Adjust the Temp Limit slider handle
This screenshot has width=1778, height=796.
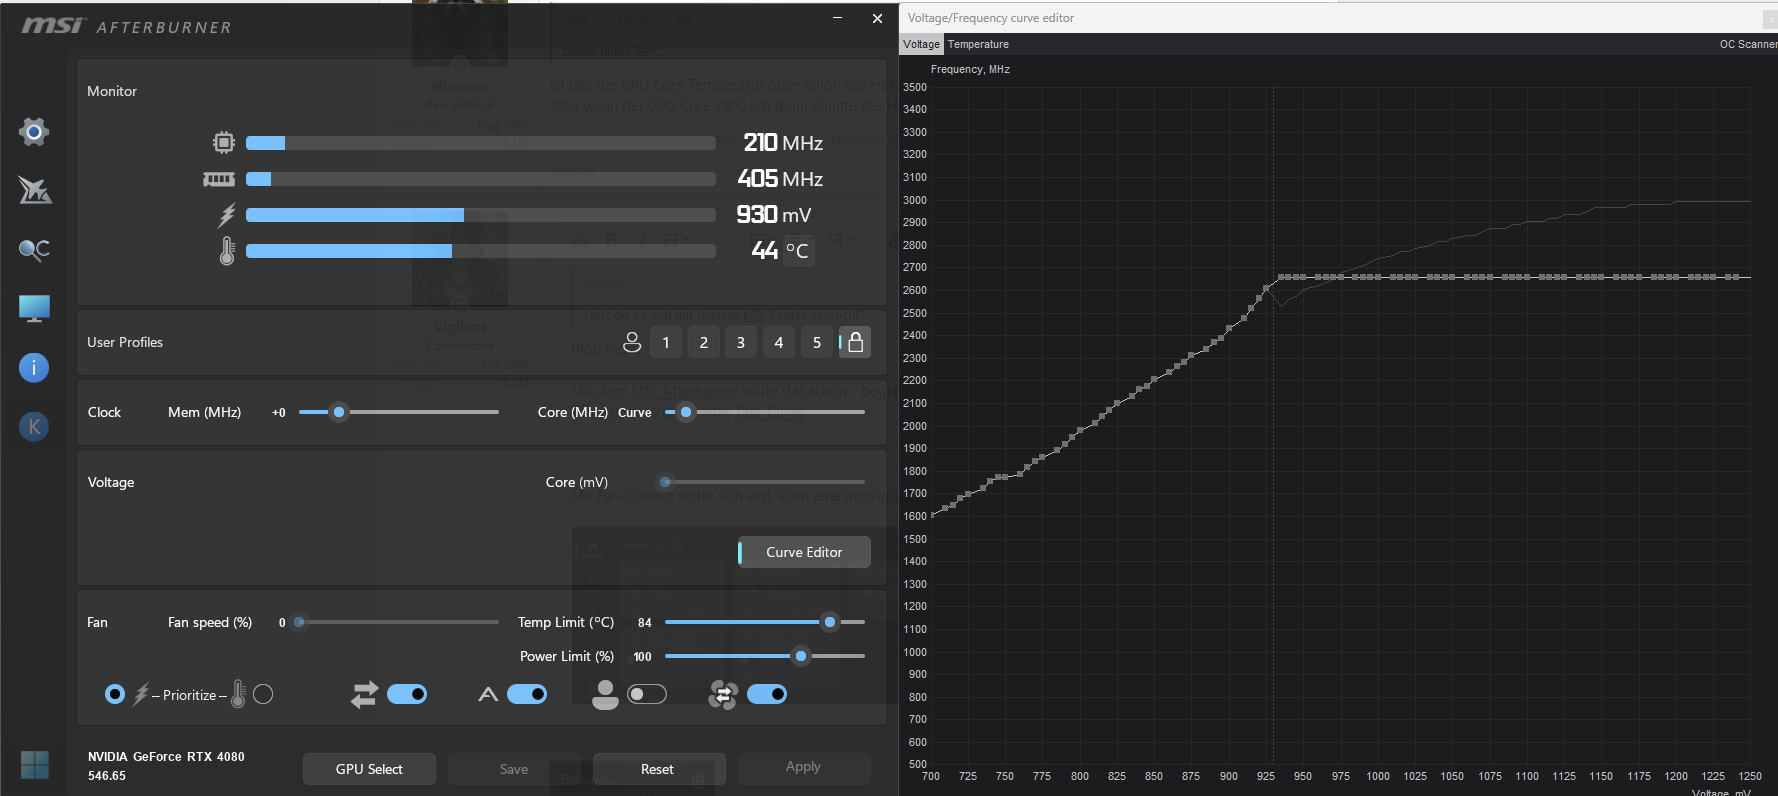(x=830, y=622)
